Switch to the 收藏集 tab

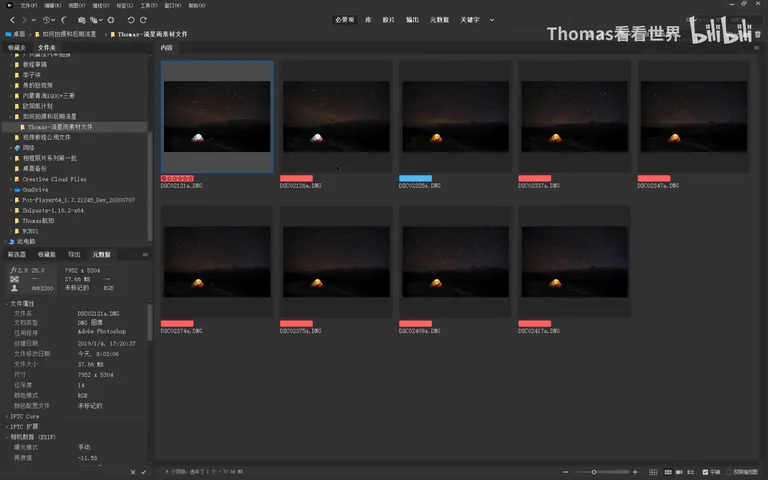pos(47,255)
